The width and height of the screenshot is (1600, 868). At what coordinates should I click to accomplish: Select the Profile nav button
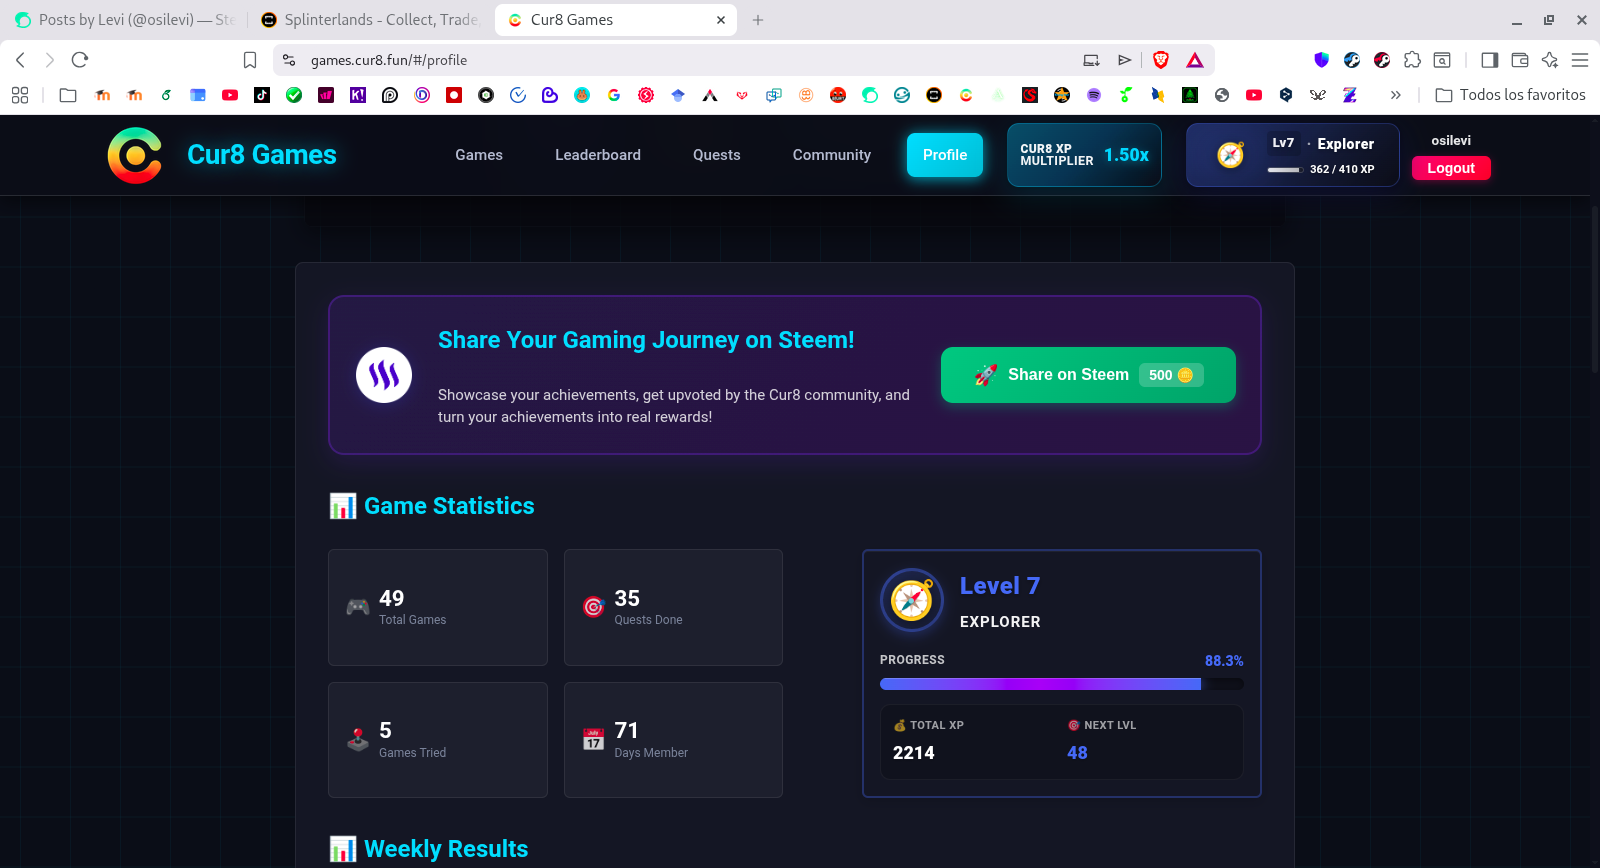(x=945, y=155)
